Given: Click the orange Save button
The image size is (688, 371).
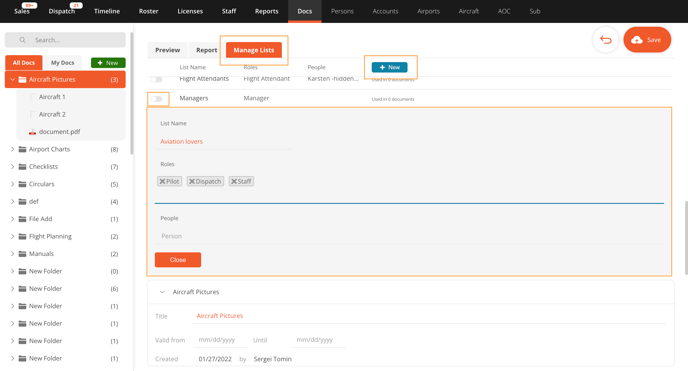Looking at the screenshot, I should pos(647,40).
